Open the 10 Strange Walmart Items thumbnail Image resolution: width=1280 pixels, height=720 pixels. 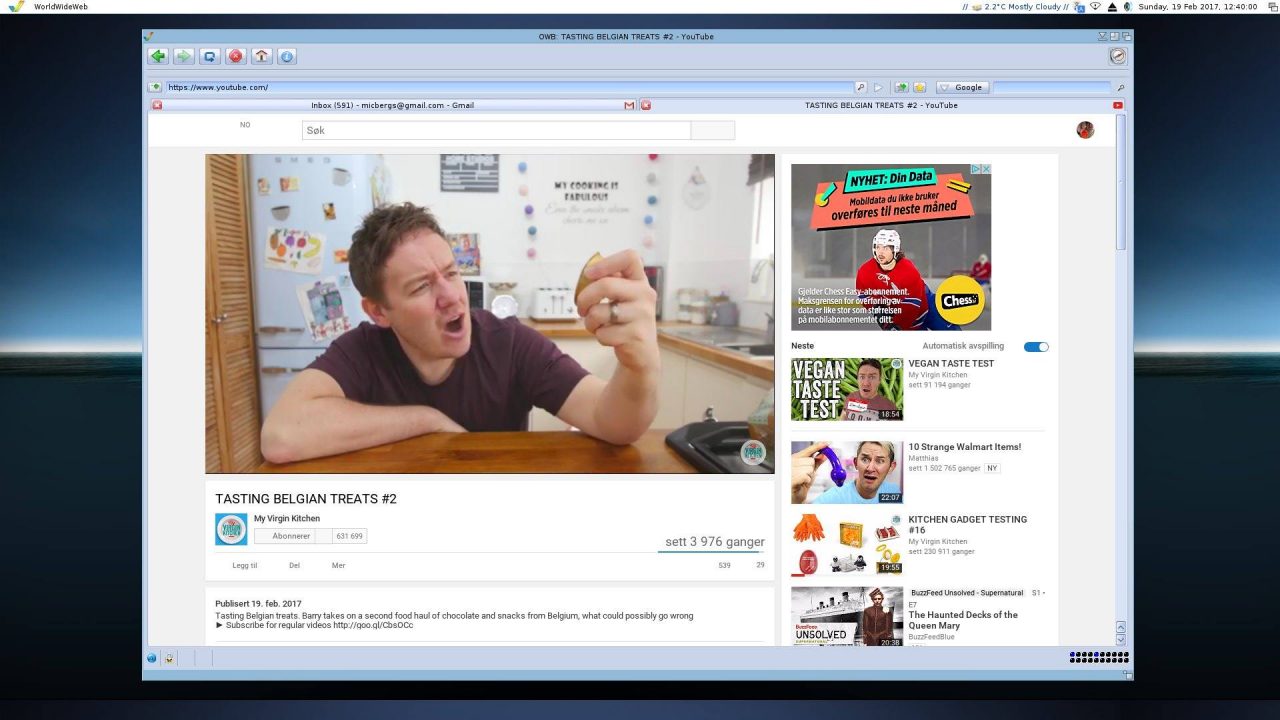[847, 472]
